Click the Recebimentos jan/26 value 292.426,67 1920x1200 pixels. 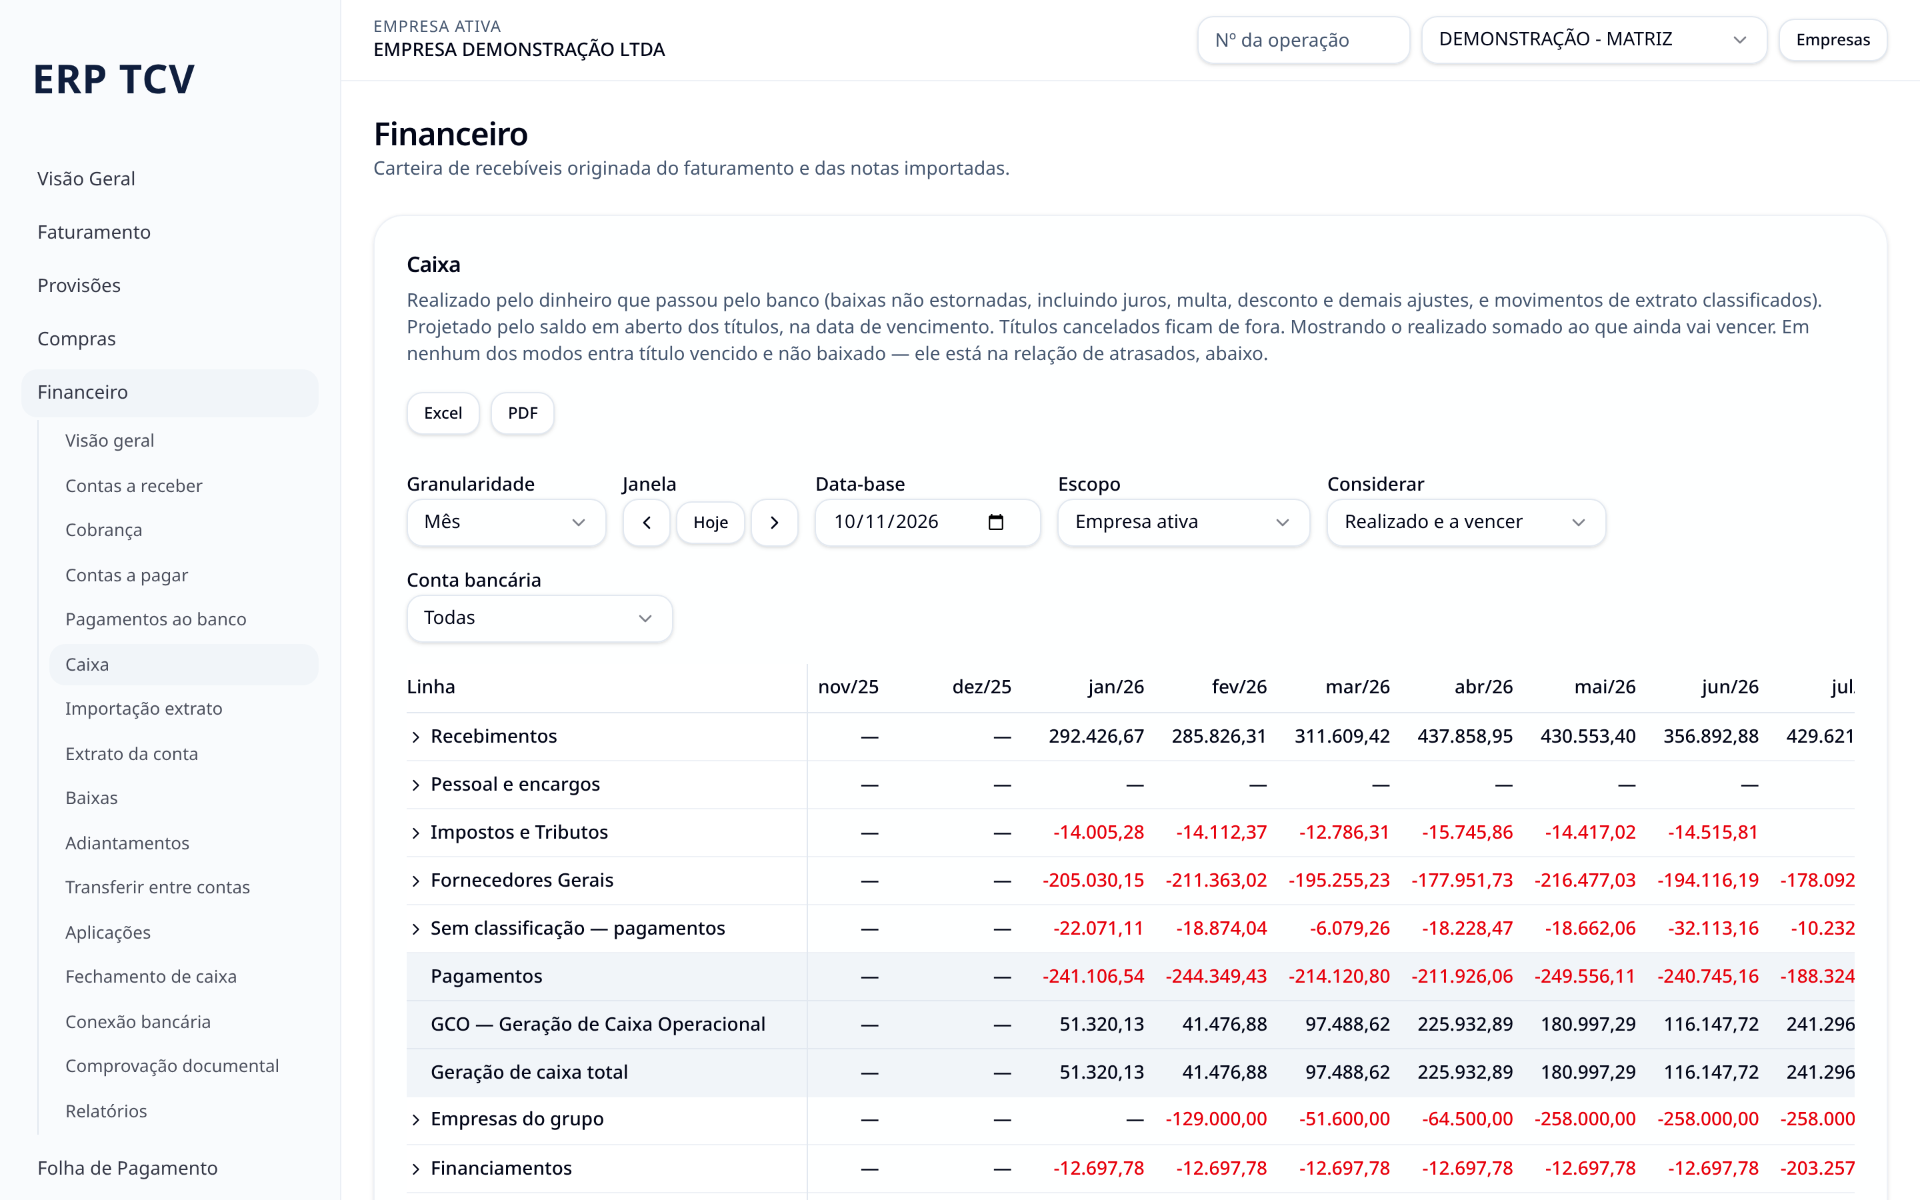pyautogui.click(x=1096, y=737)
